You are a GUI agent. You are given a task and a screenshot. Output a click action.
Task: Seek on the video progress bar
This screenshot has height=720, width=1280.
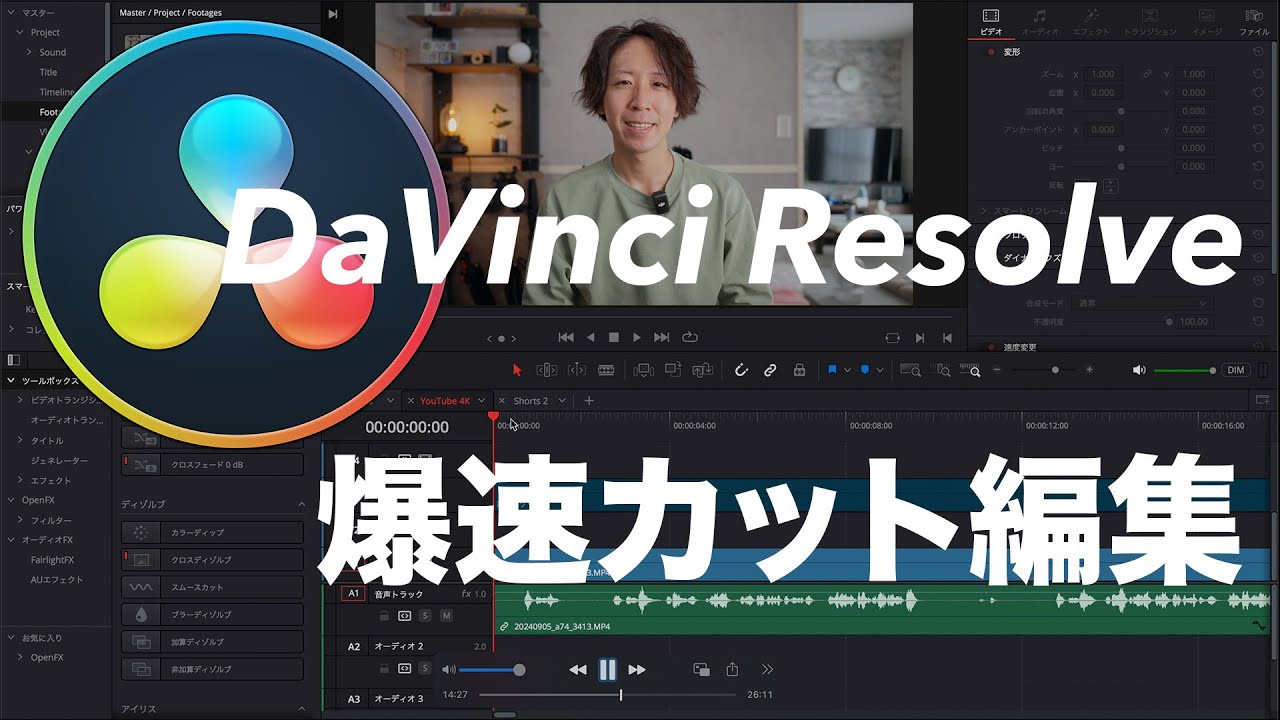click(607, 695)
